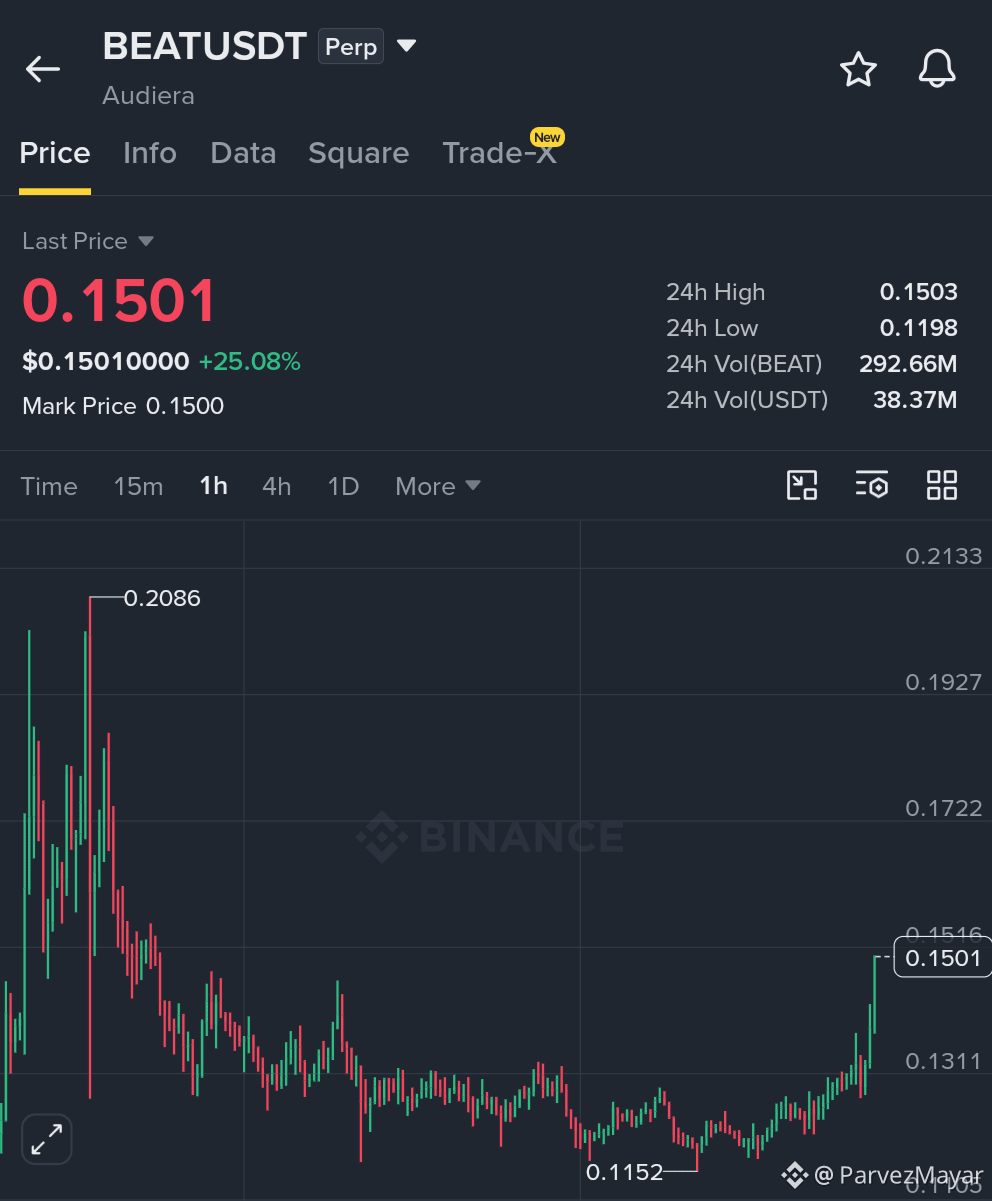This screenshot has width=992, height=1201.
Task: Tap the 0.1722 price axis label
Action: point(944,808)
